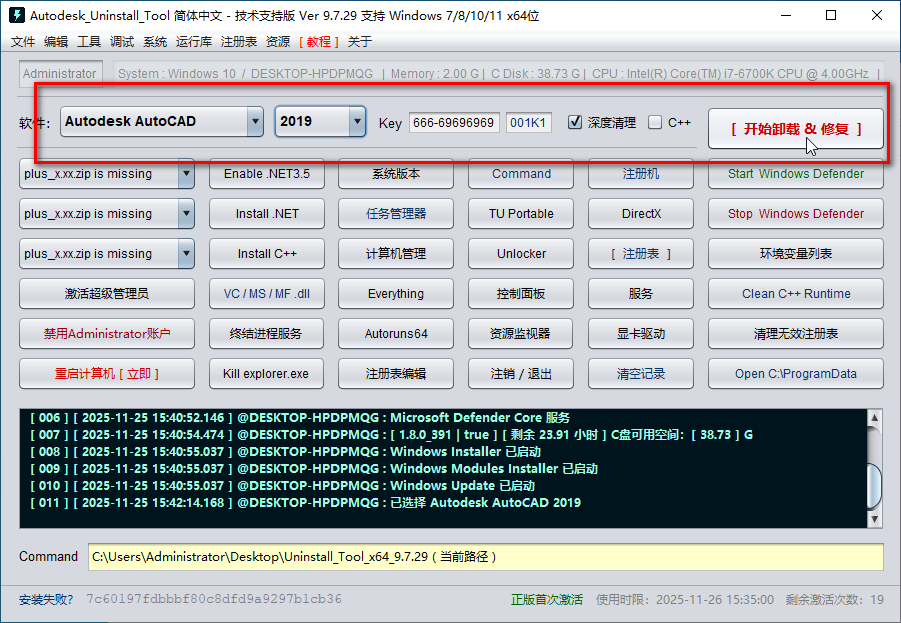Click the 注册机 button
This screenshot has width=901, height=623.
coord(641,174)
